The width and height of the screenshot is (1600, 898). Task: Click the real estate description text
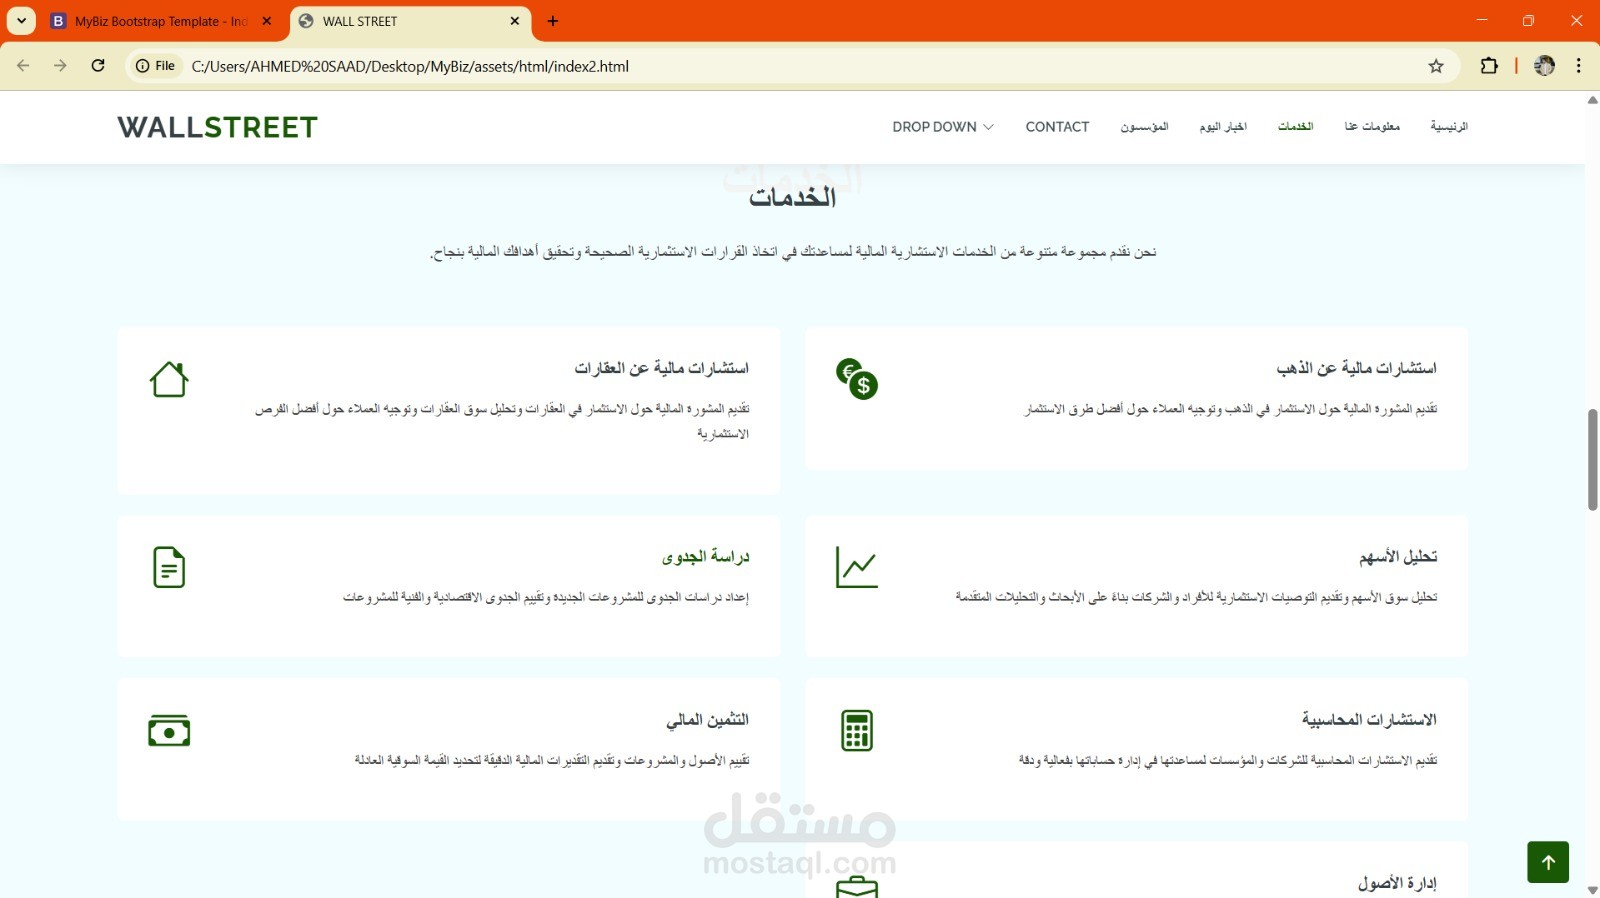click(502, 421)
